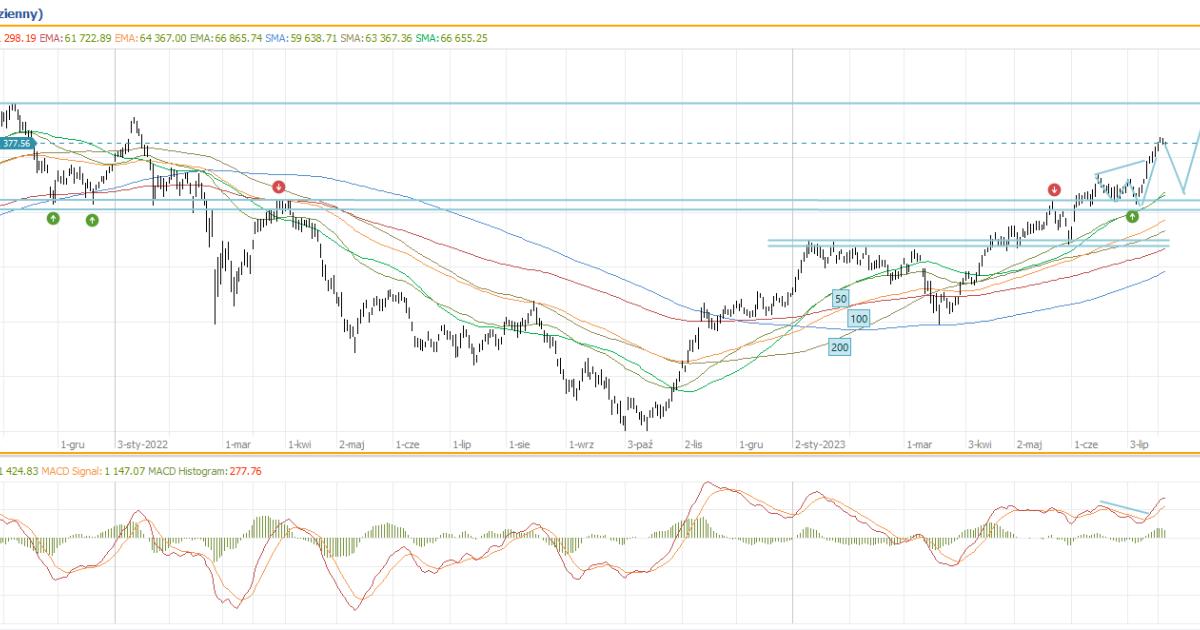The image size is (1200, 630).
Task: Click the red down-arrow marker near 2-maj 2023
Action: [1054, 189]
